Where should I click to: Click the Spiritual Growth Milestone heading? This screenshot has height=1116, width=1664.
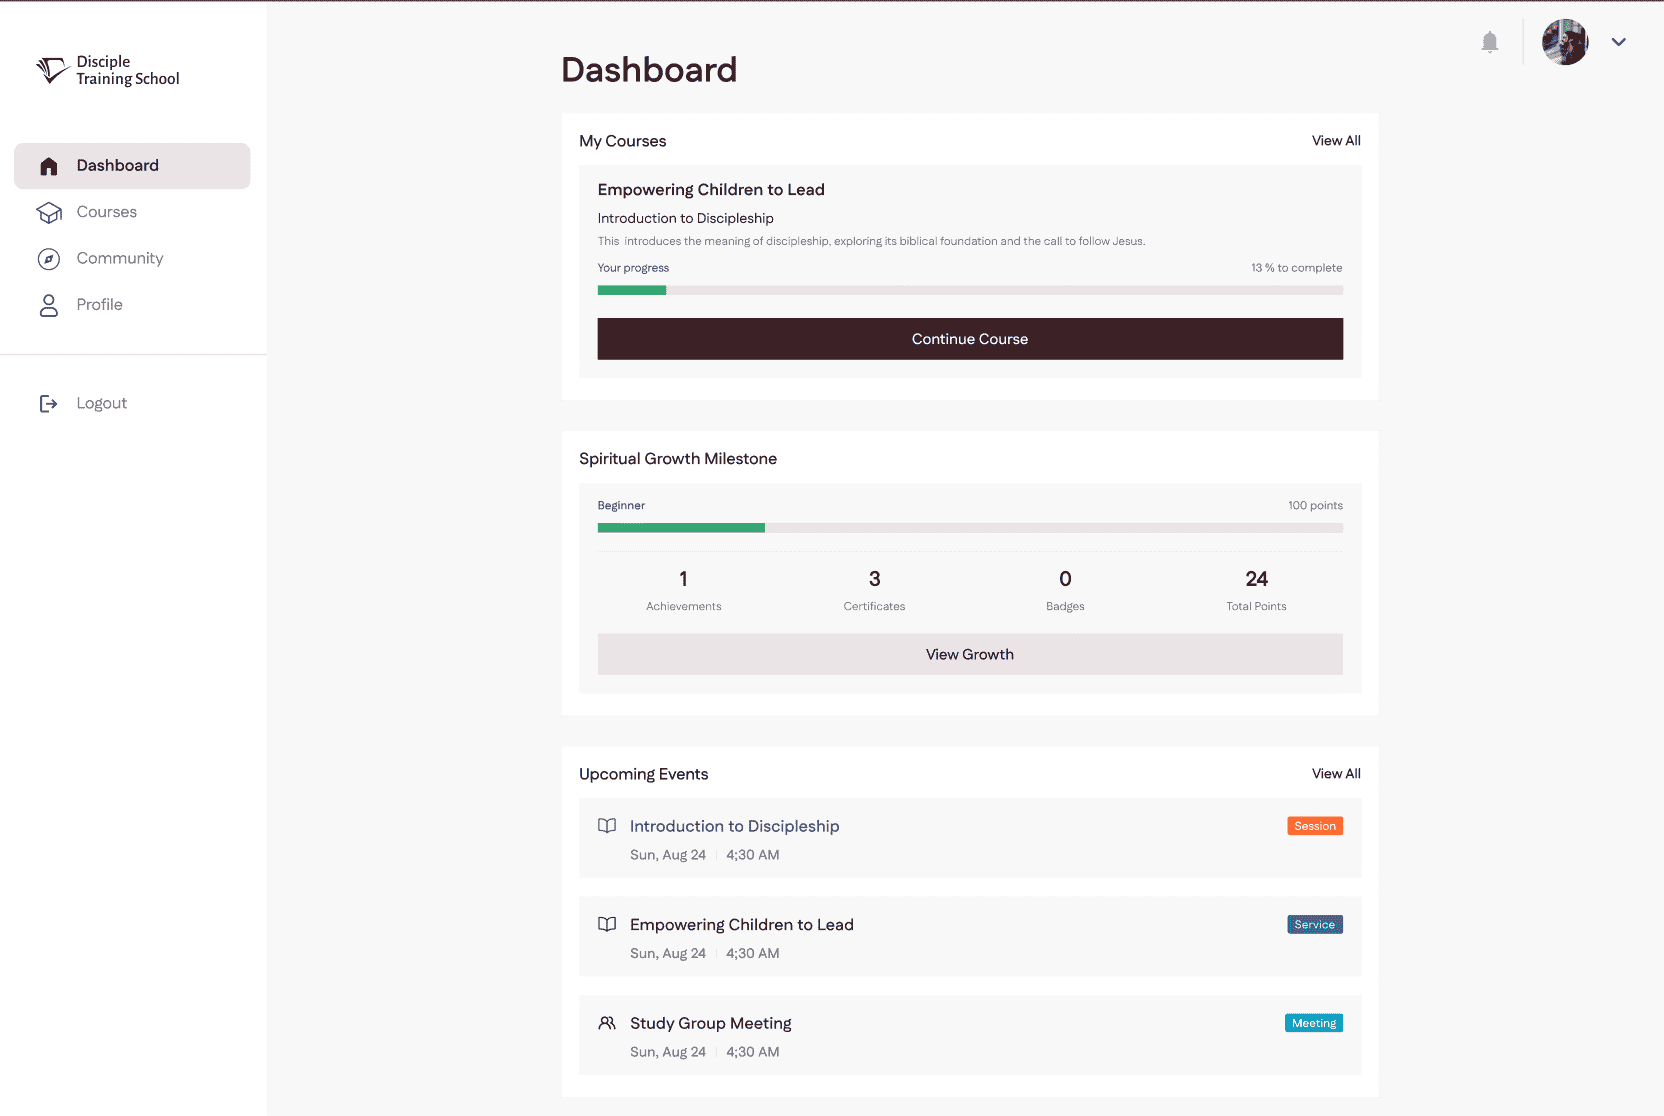click(x=678, y=459)
